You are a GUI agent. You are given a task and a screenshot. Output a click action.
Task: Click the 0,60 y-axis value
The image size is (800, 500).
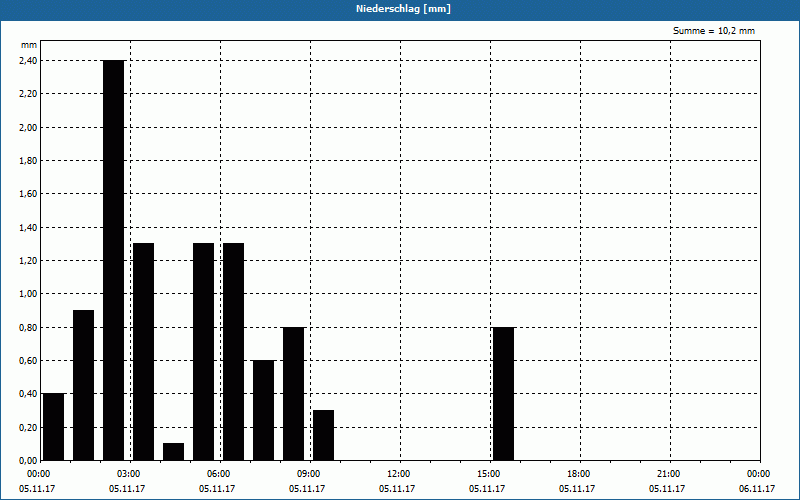[x=28, y=361]
